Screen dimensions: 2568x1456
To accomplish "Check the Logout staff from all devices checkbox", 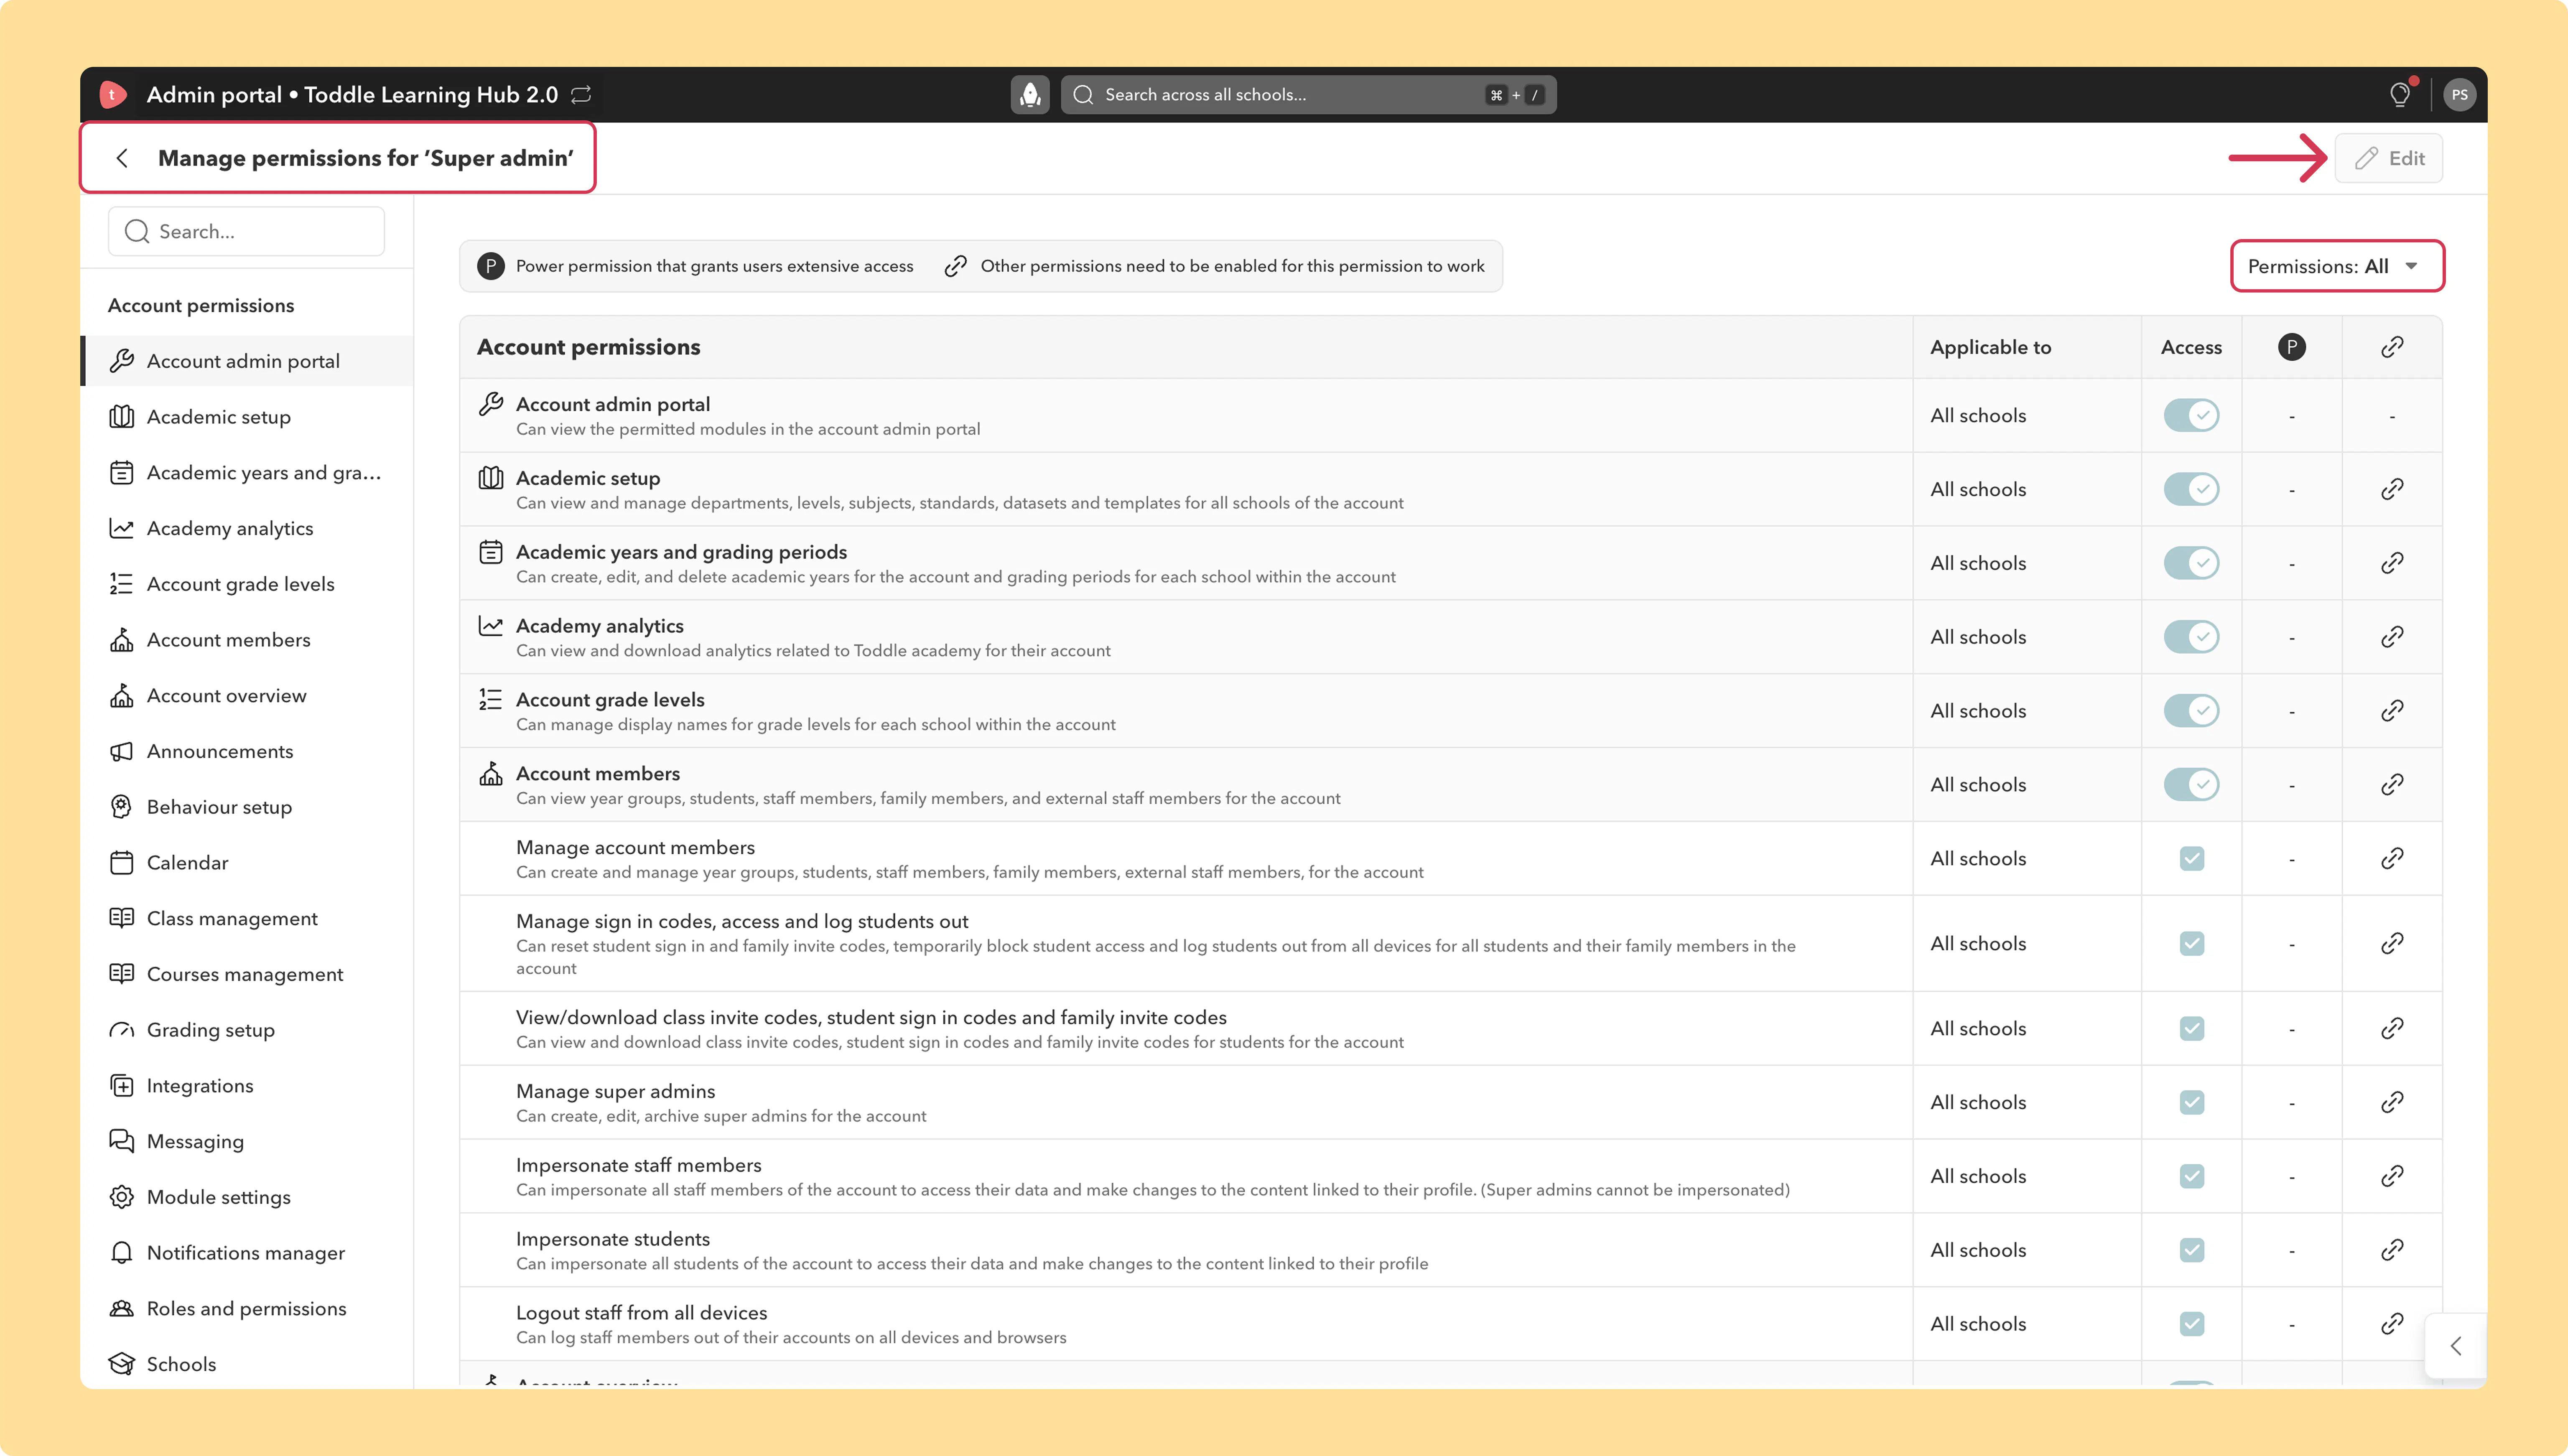I will [2192, 1324].
